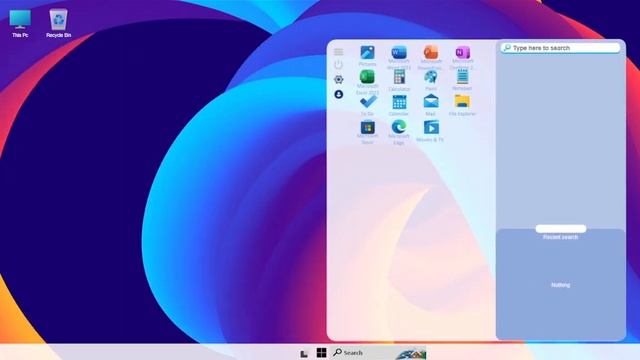Open the user account icon in Start sidebar
Image resolution: width=640 pixels, height=360 pixels.
pyautogui.click(x=338, y=94)
